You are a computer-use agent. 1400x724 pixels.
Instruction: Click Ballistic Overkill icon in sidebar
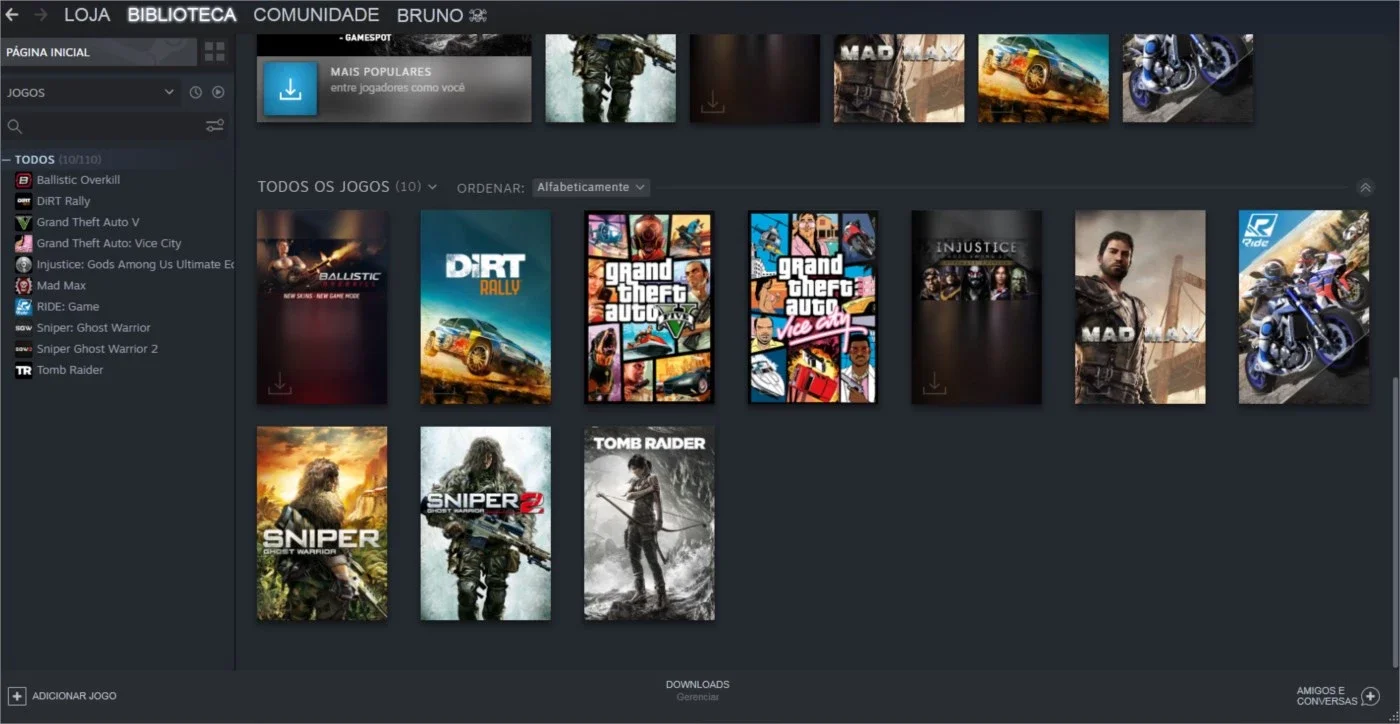click(x=23, y=180)
